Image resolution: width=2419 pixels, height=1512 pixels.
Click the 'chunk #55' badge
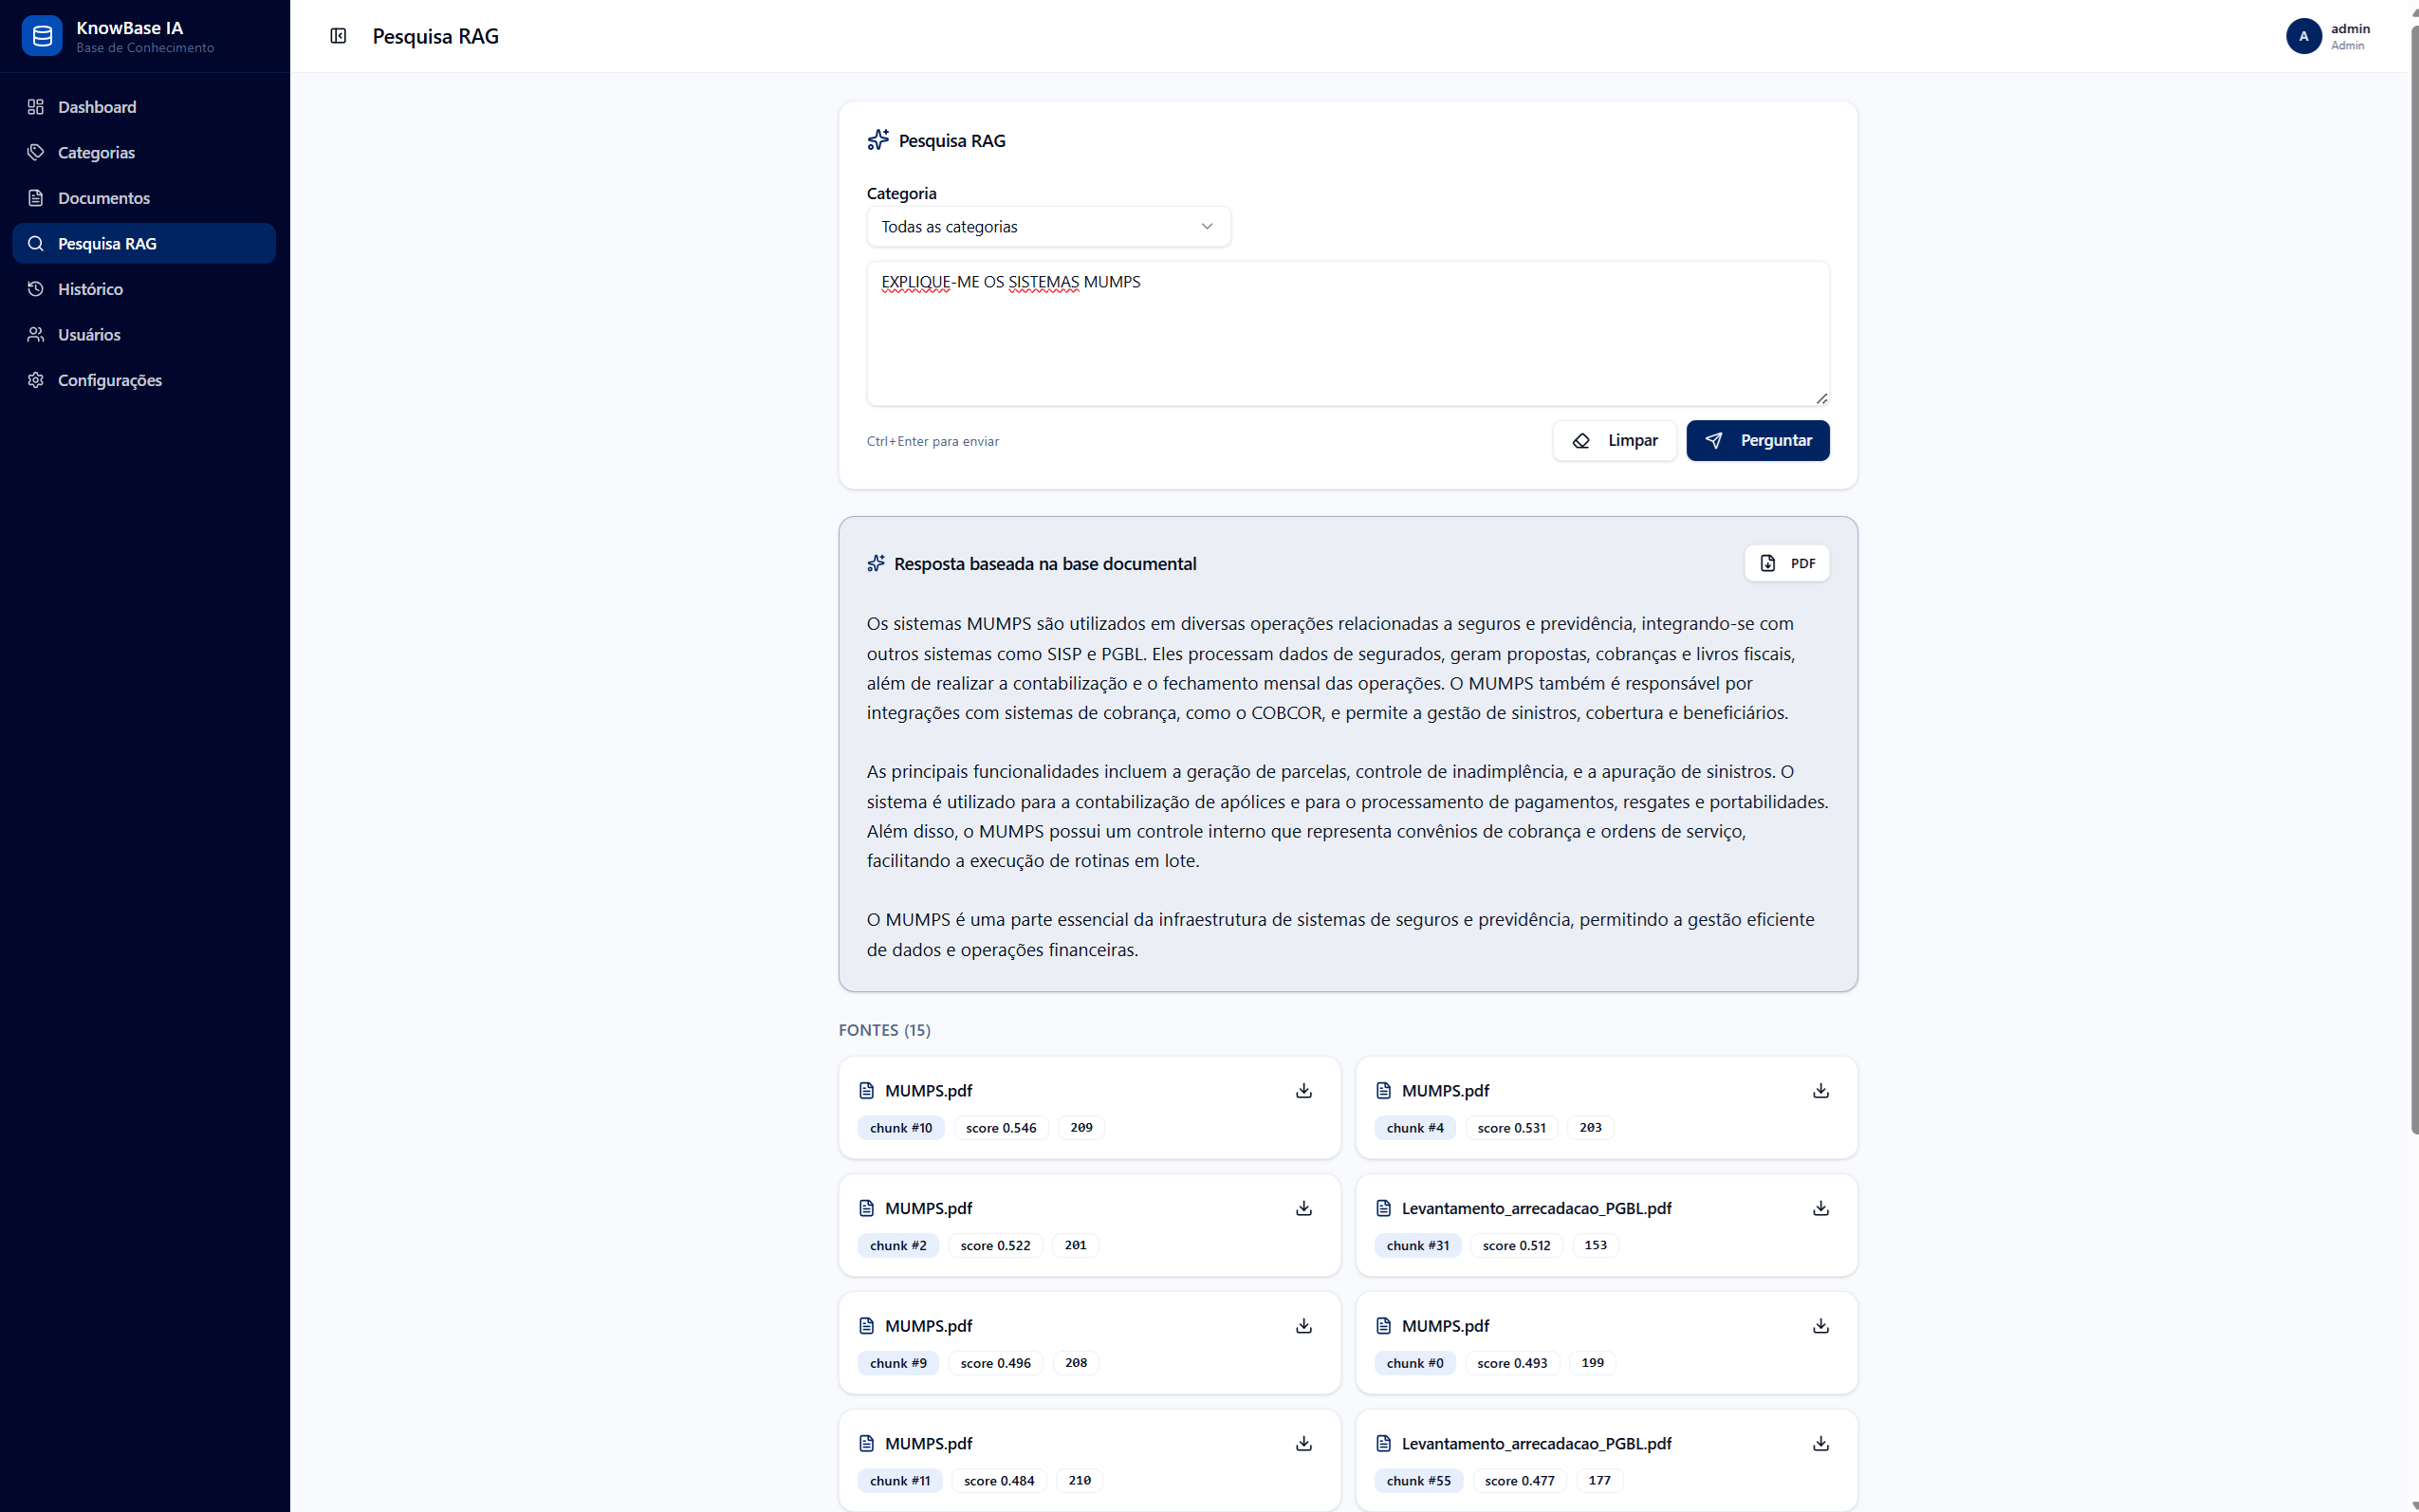coord(1418,1481)
